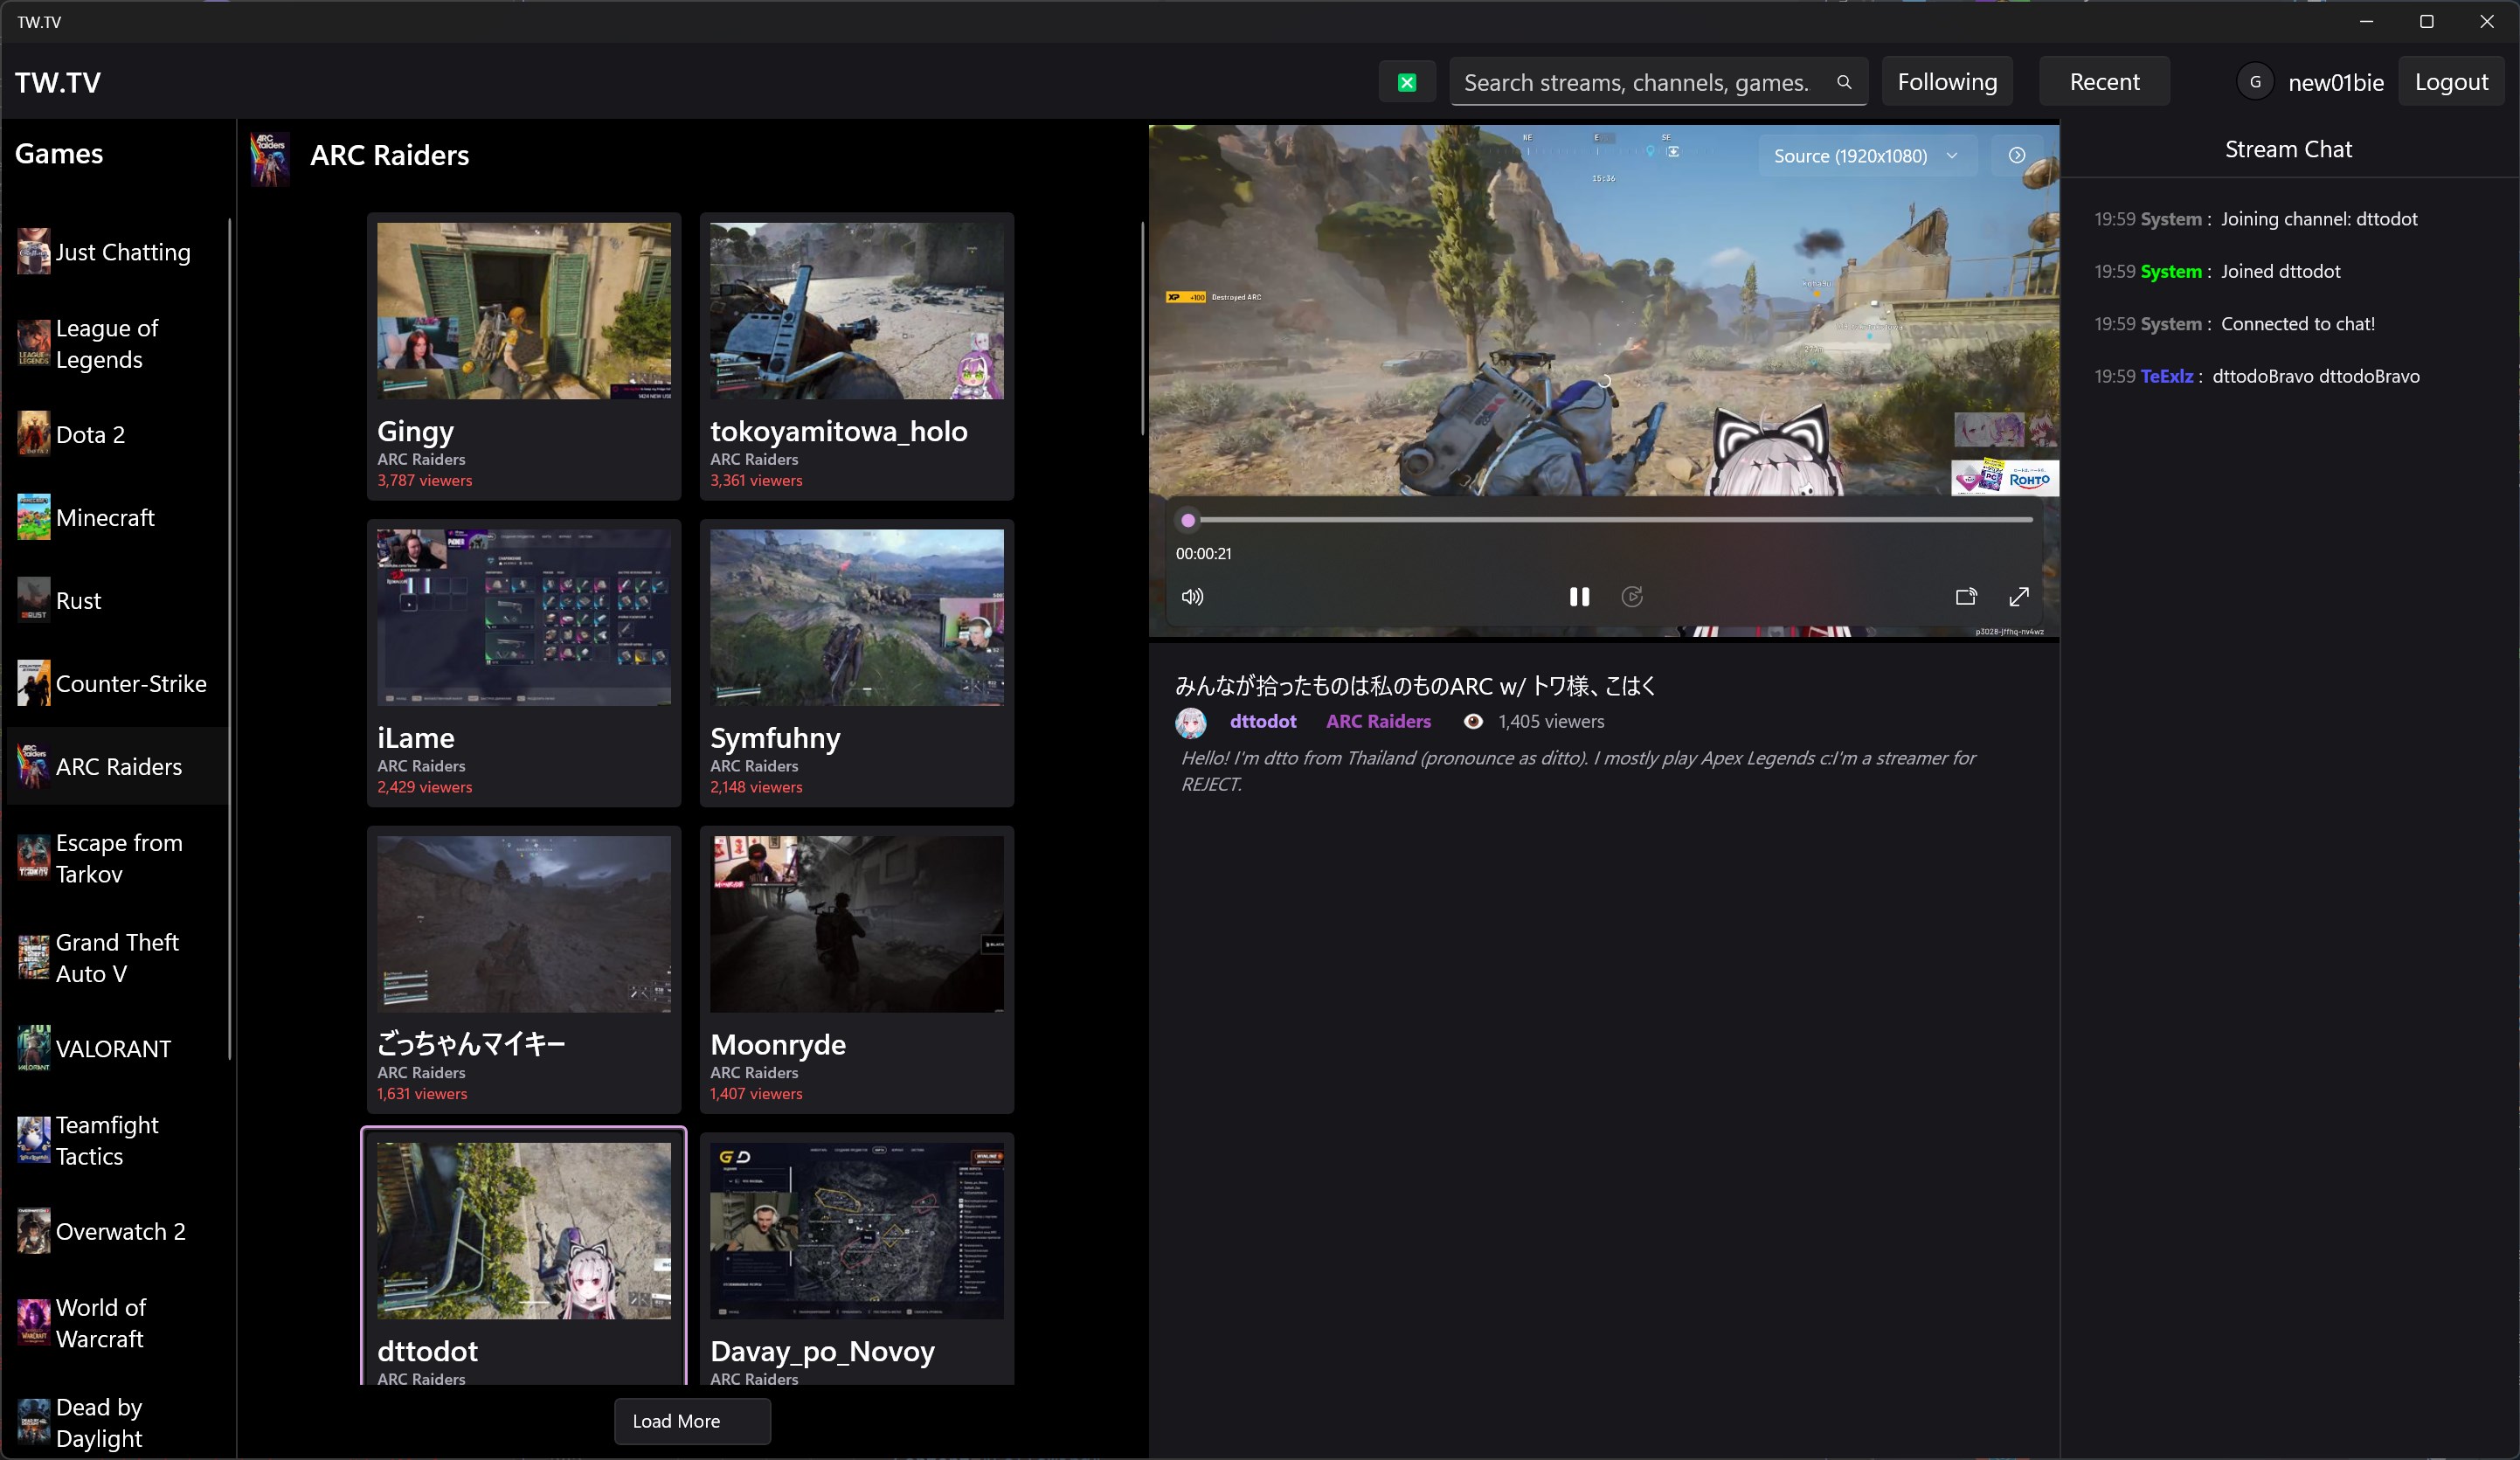Select Rust game icon
2520x1460 pixels.
[34, 600]
